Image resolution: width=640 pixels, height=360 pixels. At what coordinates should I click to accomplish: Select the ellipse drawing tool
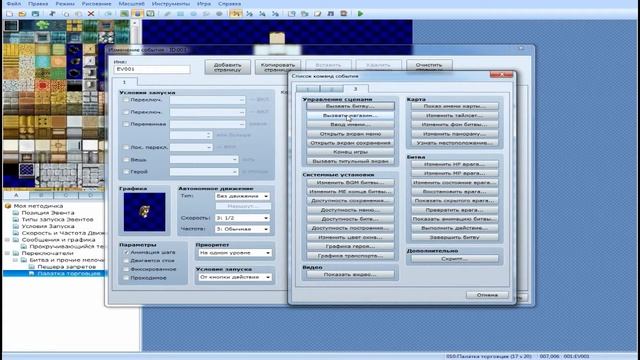(x=193, y=13)
